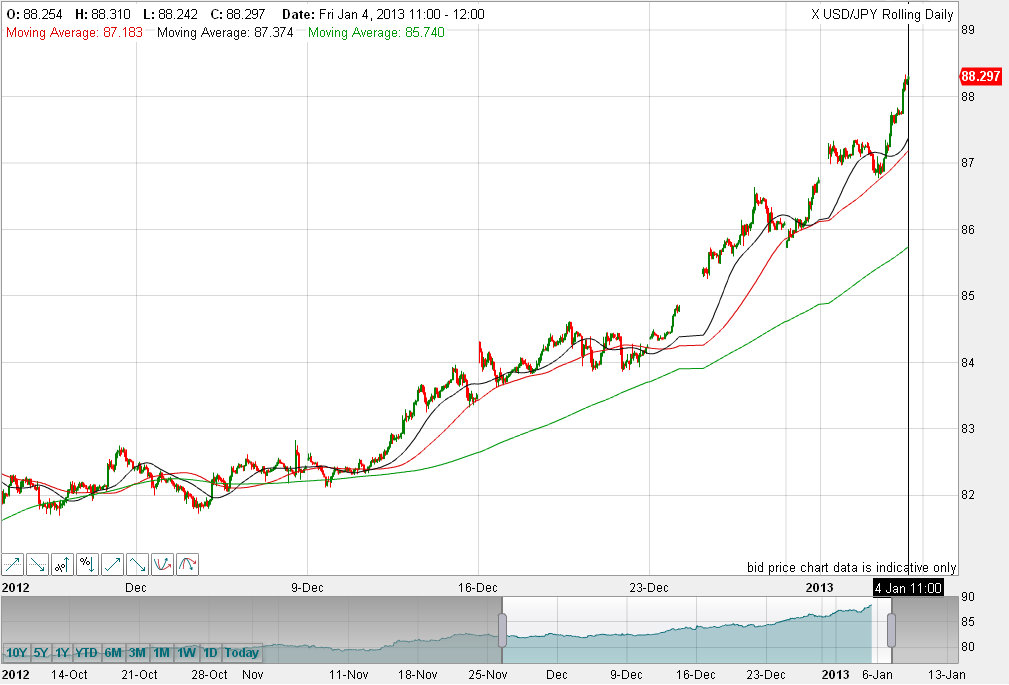The height and width of the screenshot is (685, 1009).
Task: Click the bid price chart data disclaimer
Action: (x=851, y=567)
